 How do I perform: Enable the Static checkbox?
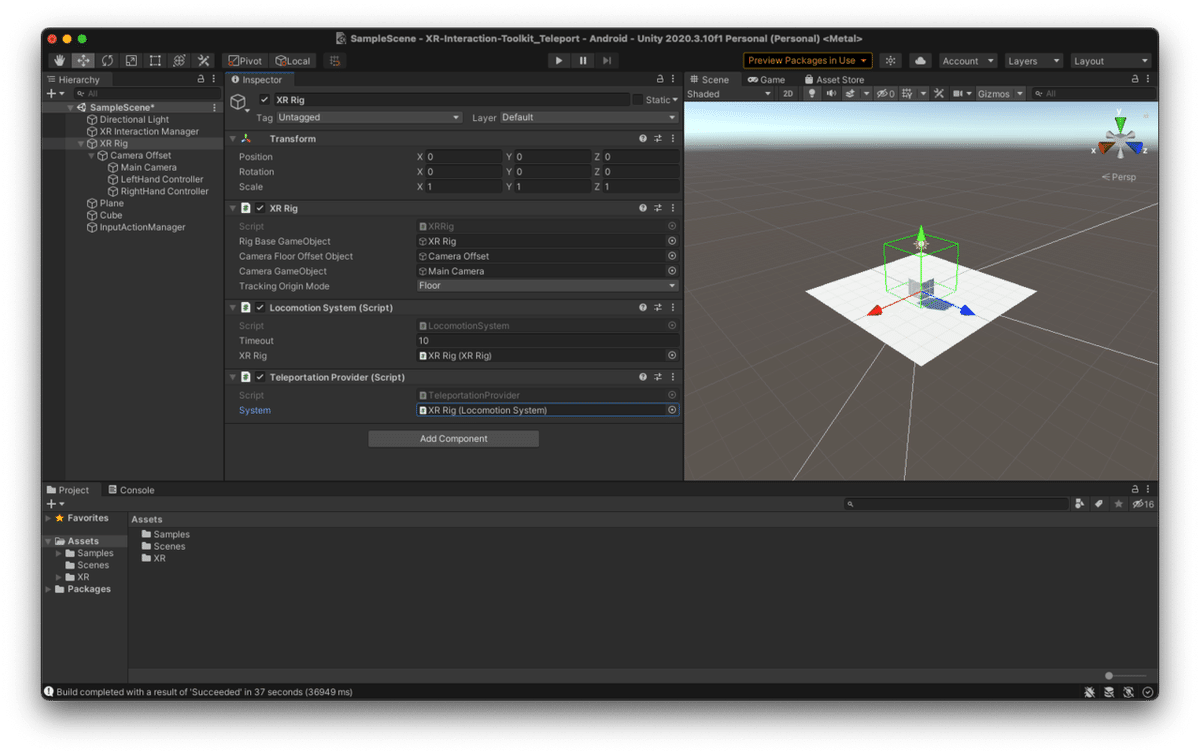pyautogui.click(x=638, y=100)
